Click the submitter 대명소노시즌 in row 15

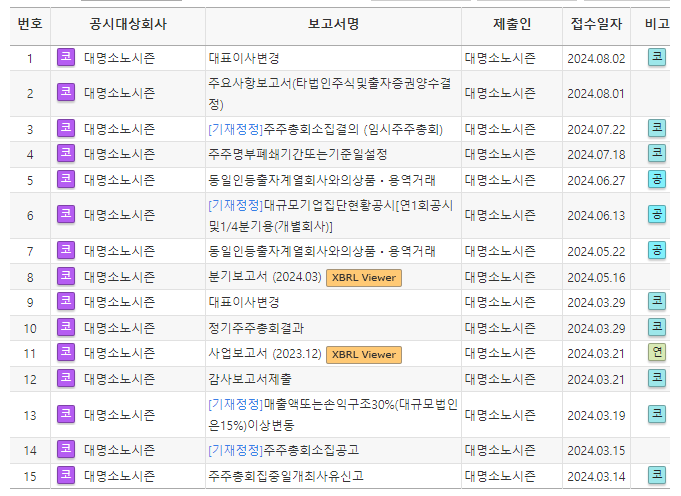tap(500, 476)
